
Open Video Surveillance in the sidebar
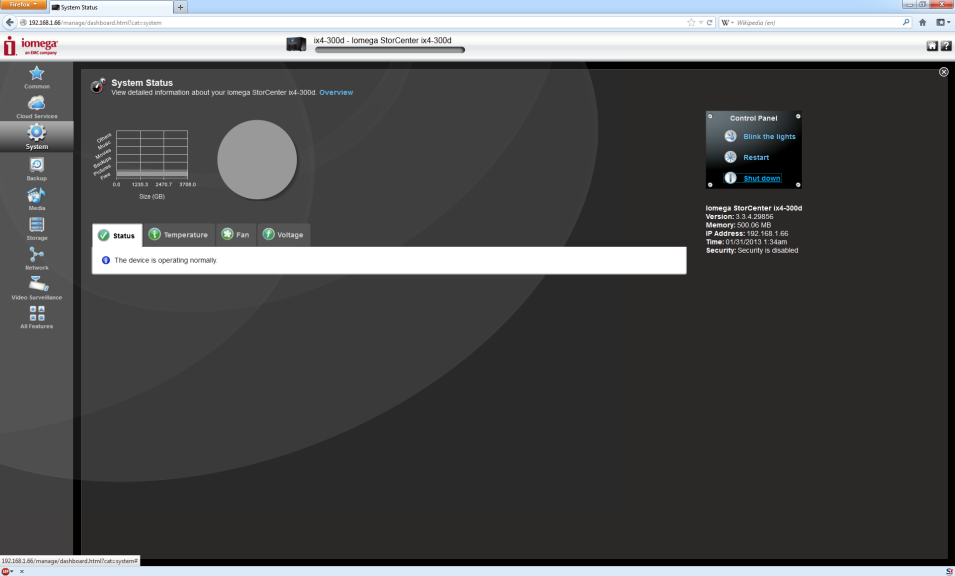37,288
